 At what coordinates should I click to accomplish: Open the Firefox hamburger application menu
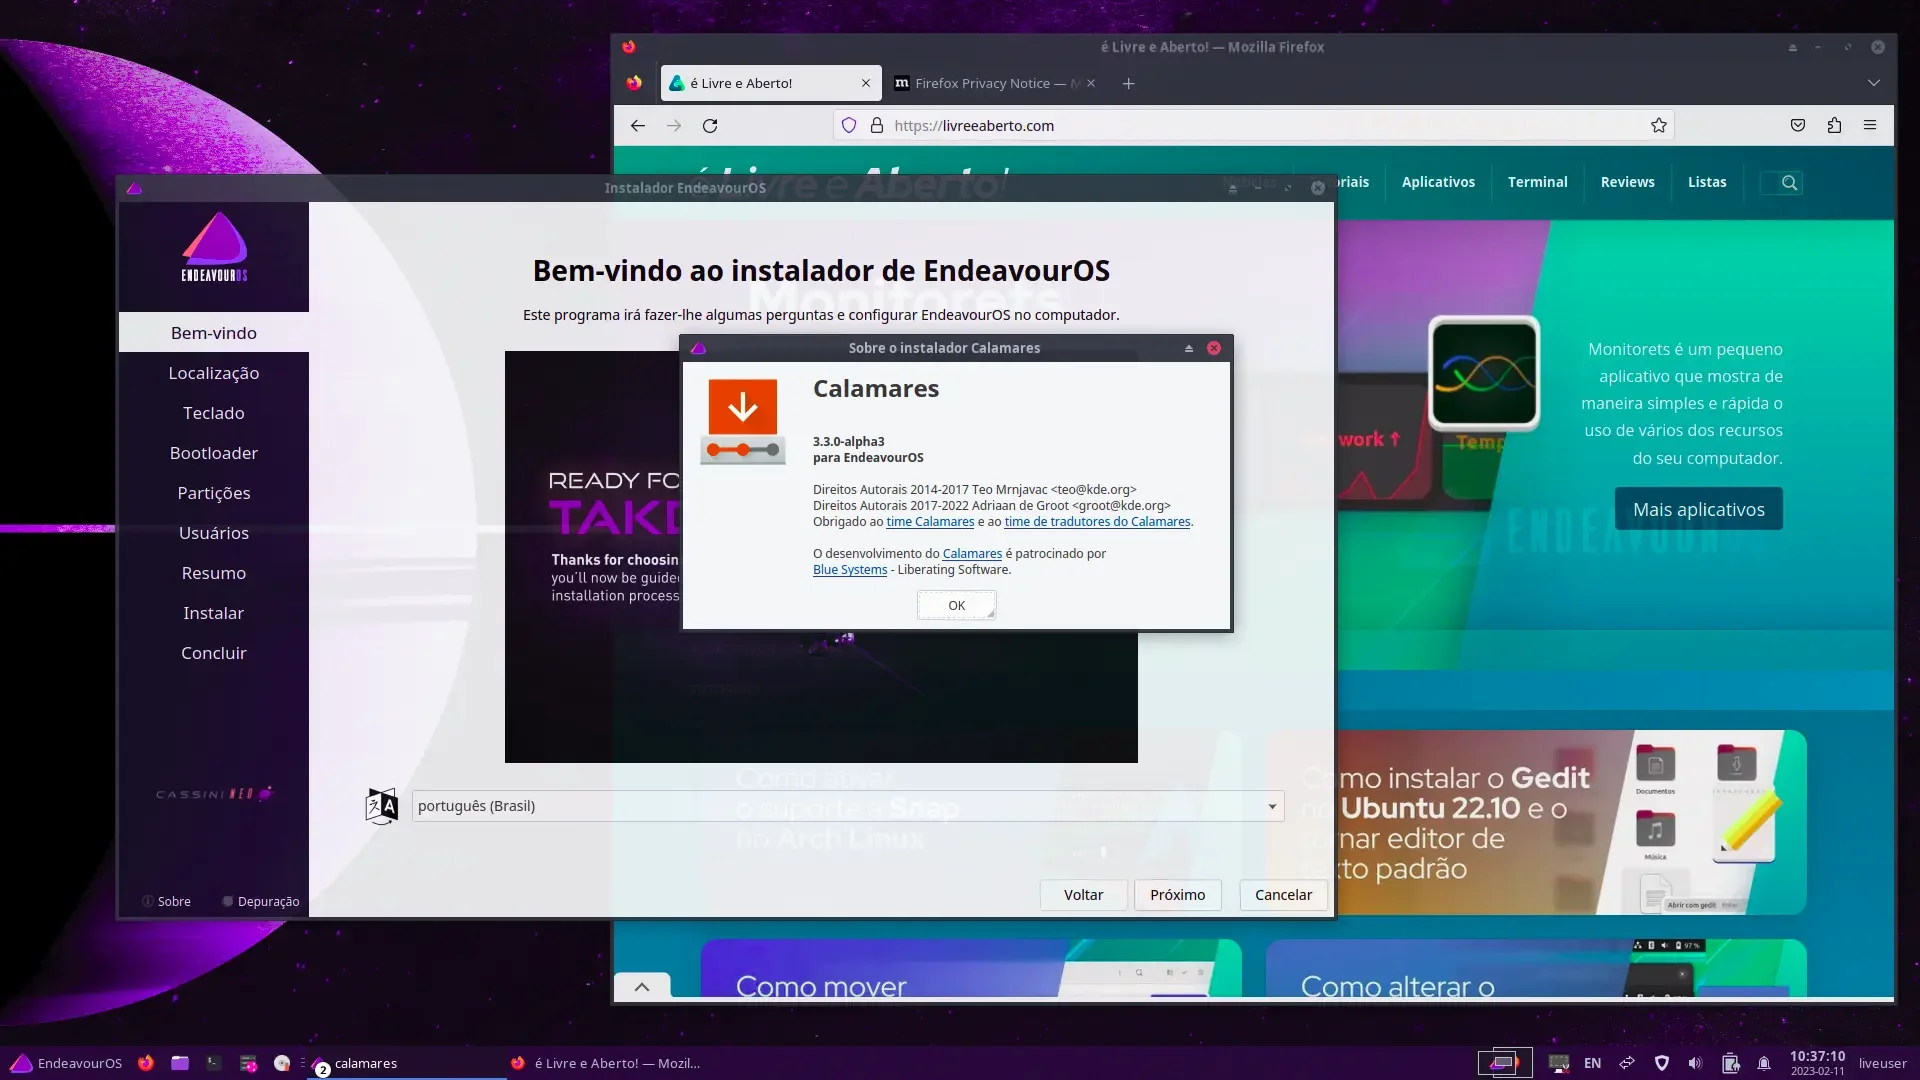point(1870,125)
